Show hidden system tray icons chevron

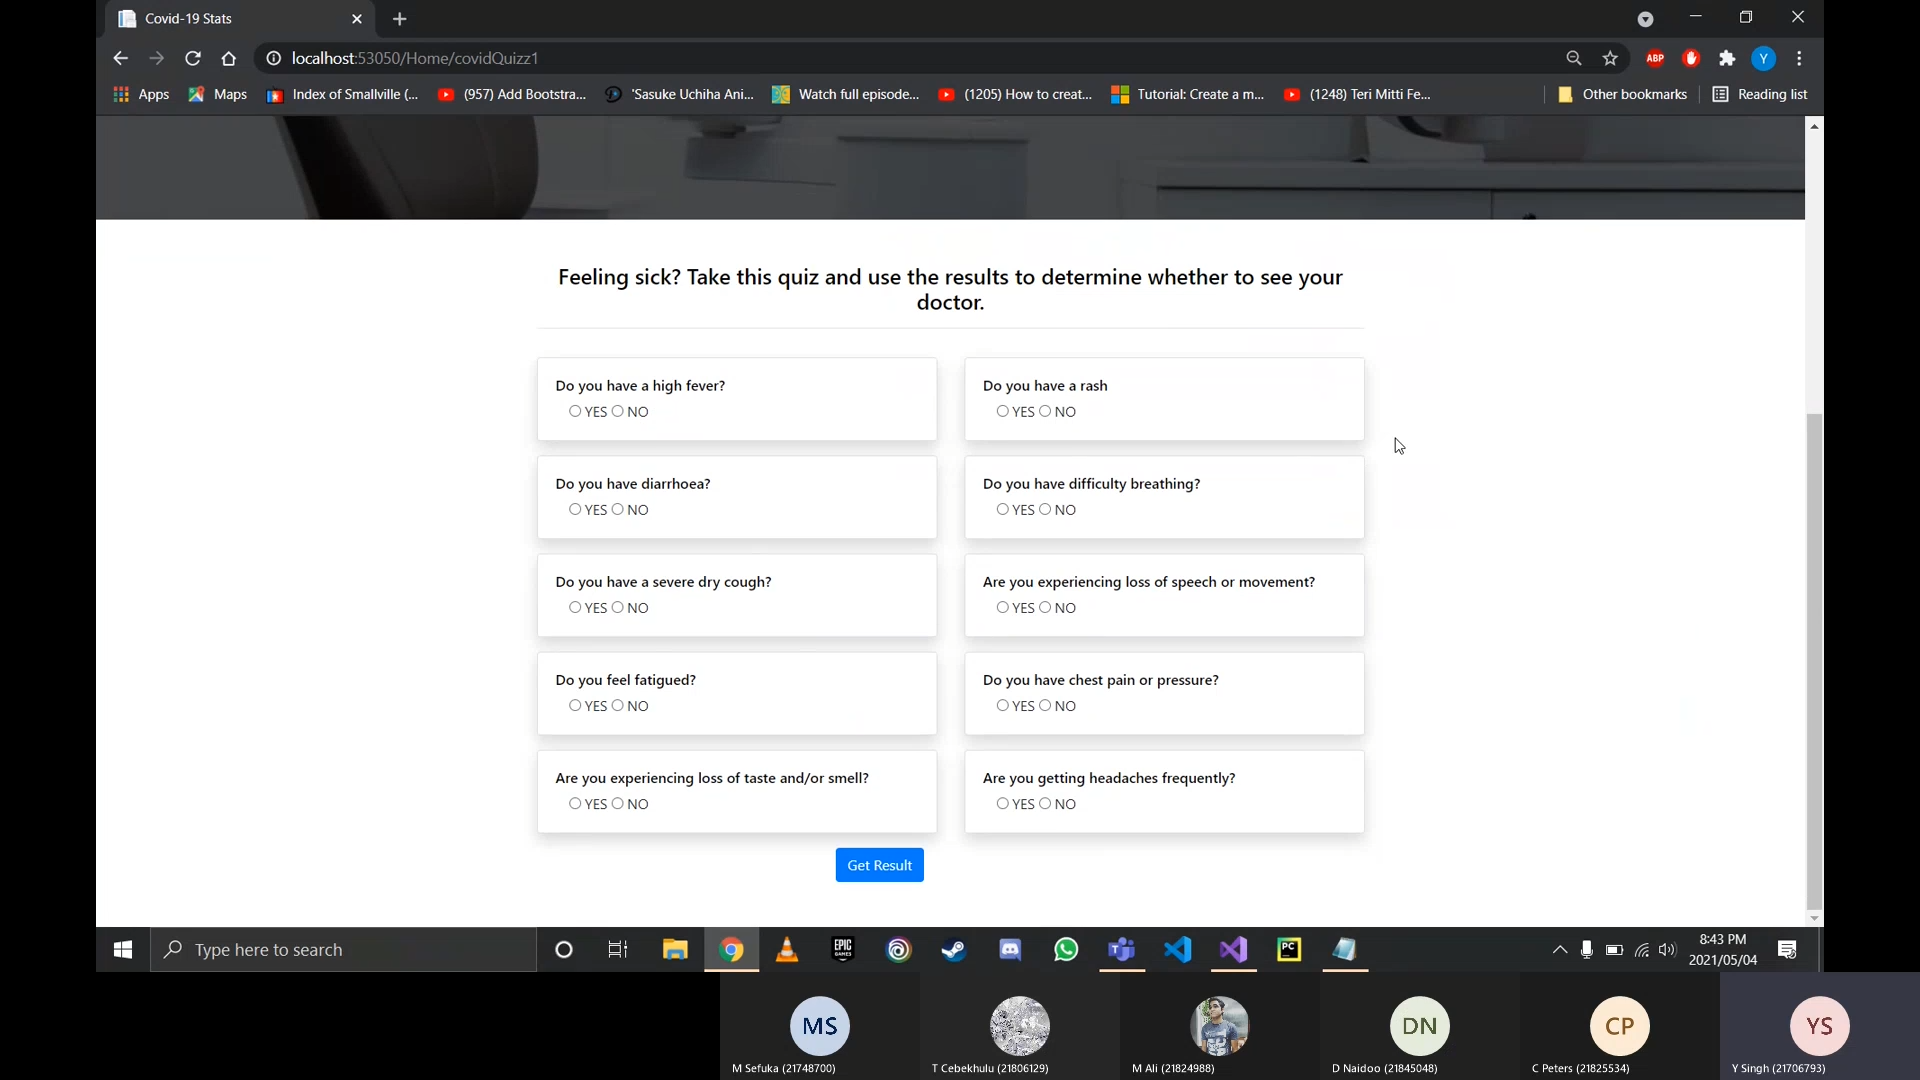(1559, 950)
